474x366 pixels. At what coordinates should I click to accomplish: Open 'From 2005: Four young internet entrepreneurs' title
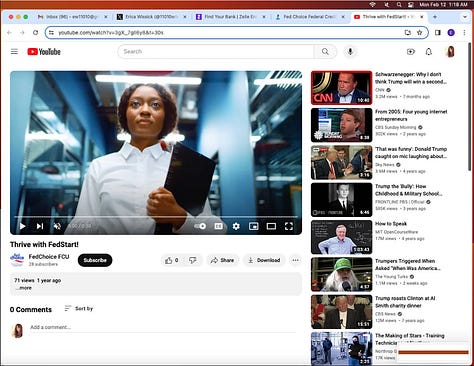point(411,115)
